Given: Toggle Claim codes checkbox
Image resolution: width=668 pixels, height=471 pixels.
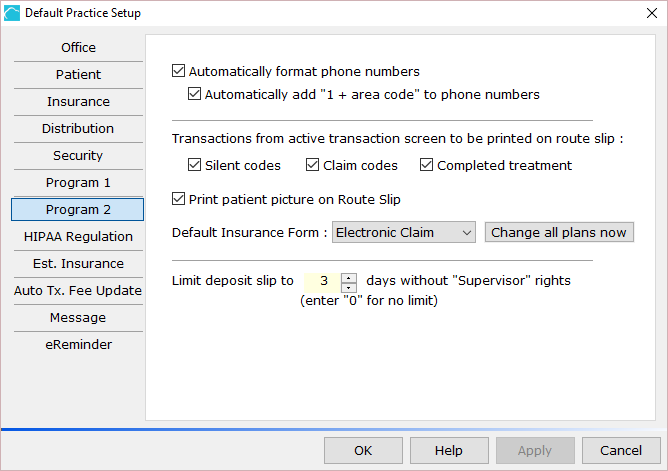Looking at the screenshot, I should pos(312,165).
